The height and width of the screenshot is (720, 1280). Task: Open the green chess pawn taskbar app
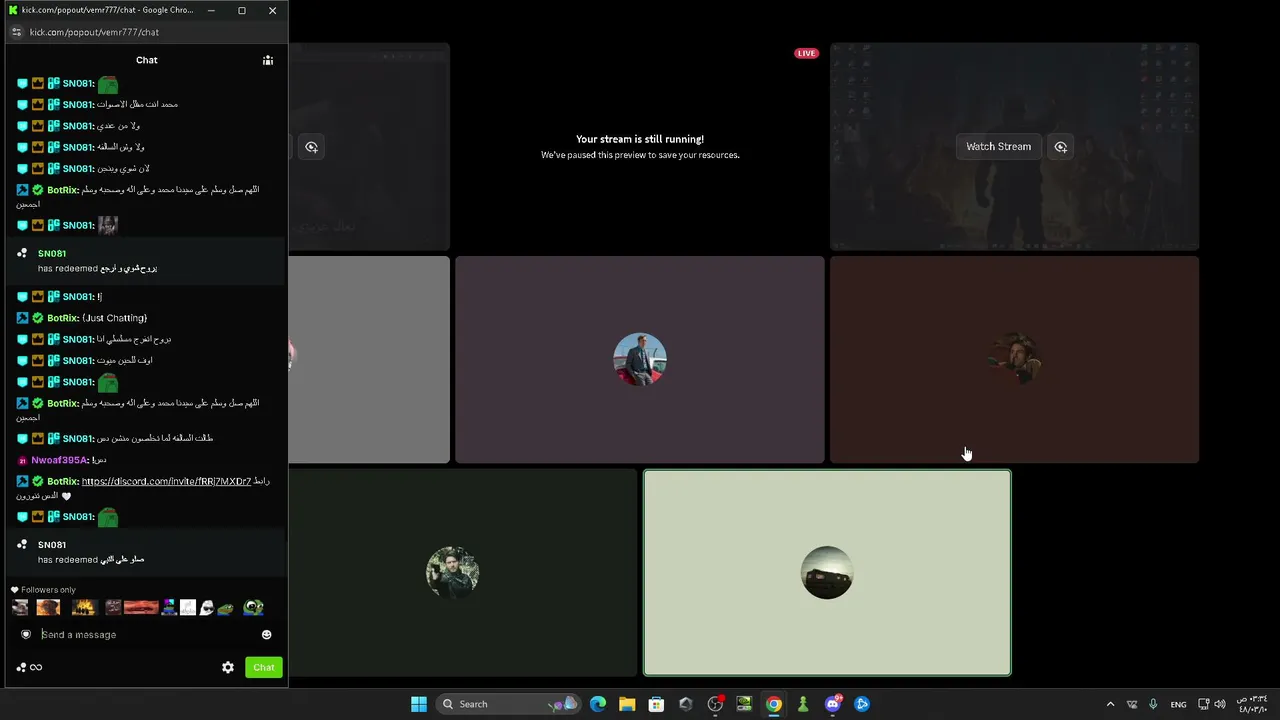point(803,704)
